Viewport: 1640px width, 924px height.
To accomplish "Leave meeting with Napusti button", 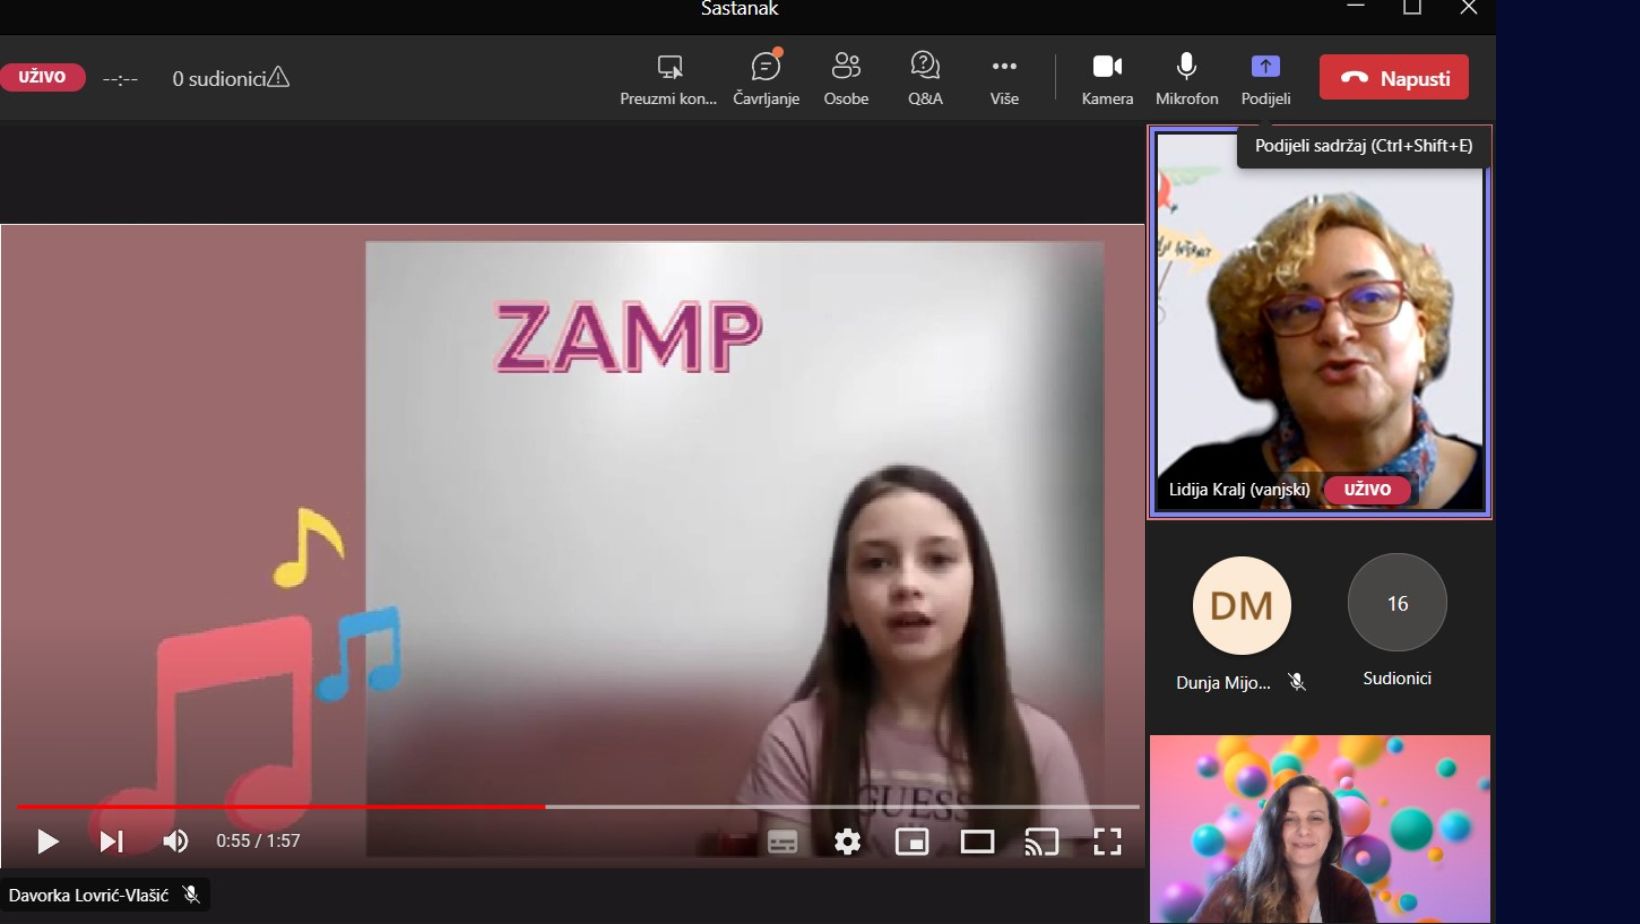I will [1394, 78].
